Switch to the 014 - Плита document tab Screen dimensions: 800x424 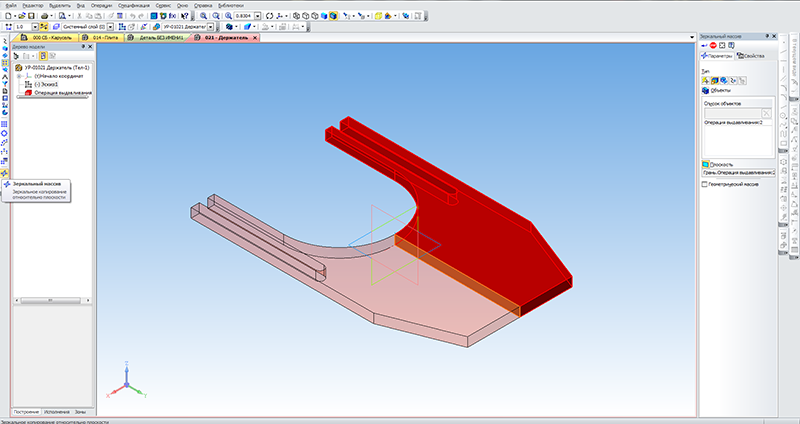[x=103, y=38]
